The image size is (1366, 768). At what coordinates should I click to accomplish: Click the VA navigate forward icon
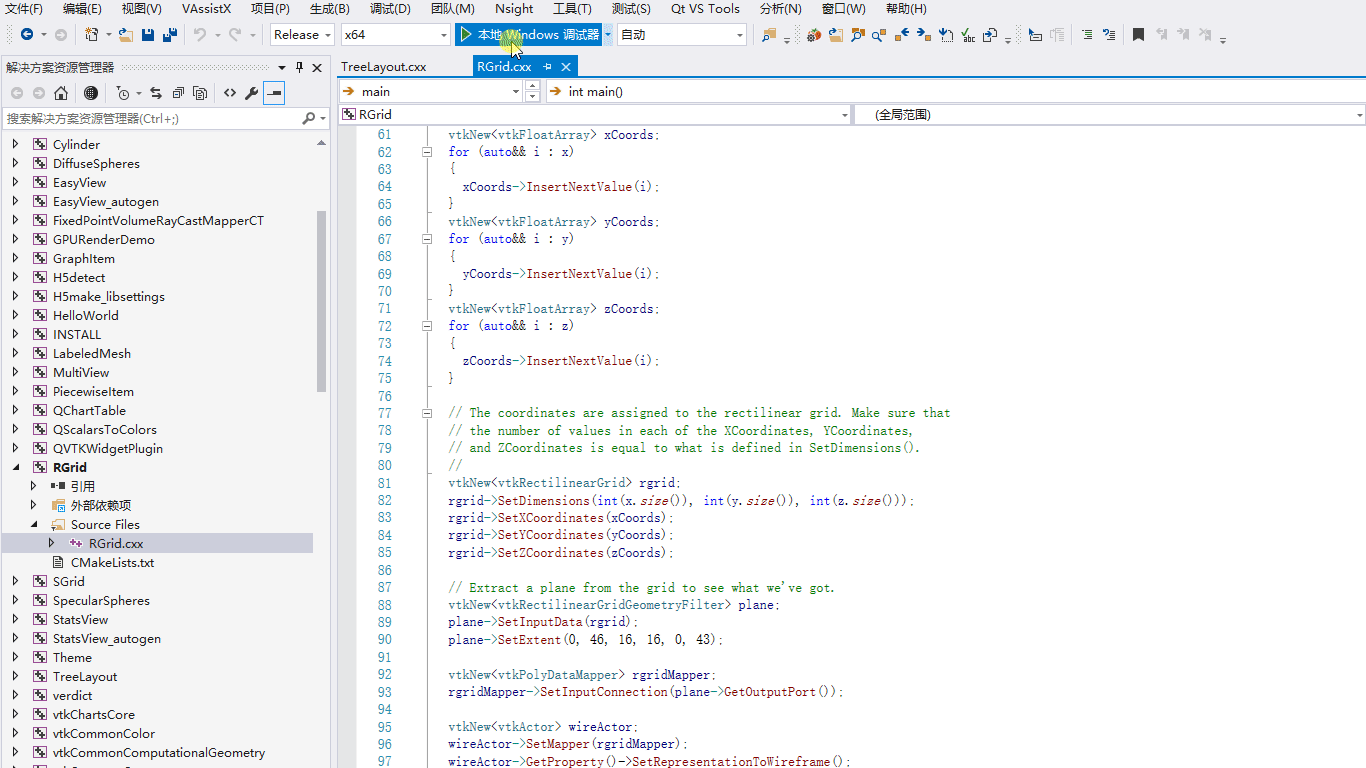coord(924,35)
